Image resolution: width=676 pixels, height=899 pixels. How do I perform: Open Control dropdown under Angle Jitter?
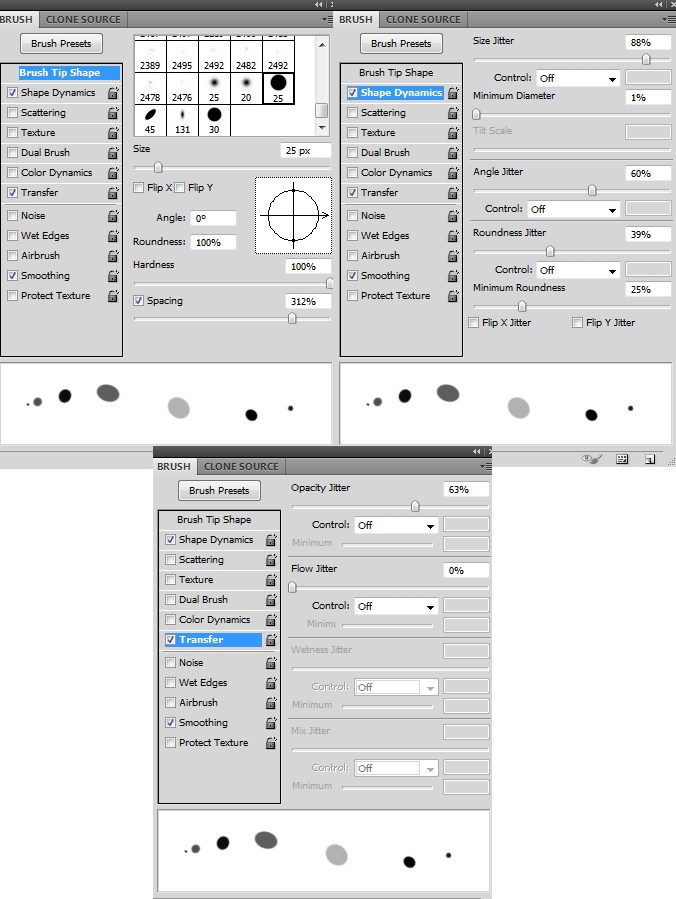(x=574, y=209)
